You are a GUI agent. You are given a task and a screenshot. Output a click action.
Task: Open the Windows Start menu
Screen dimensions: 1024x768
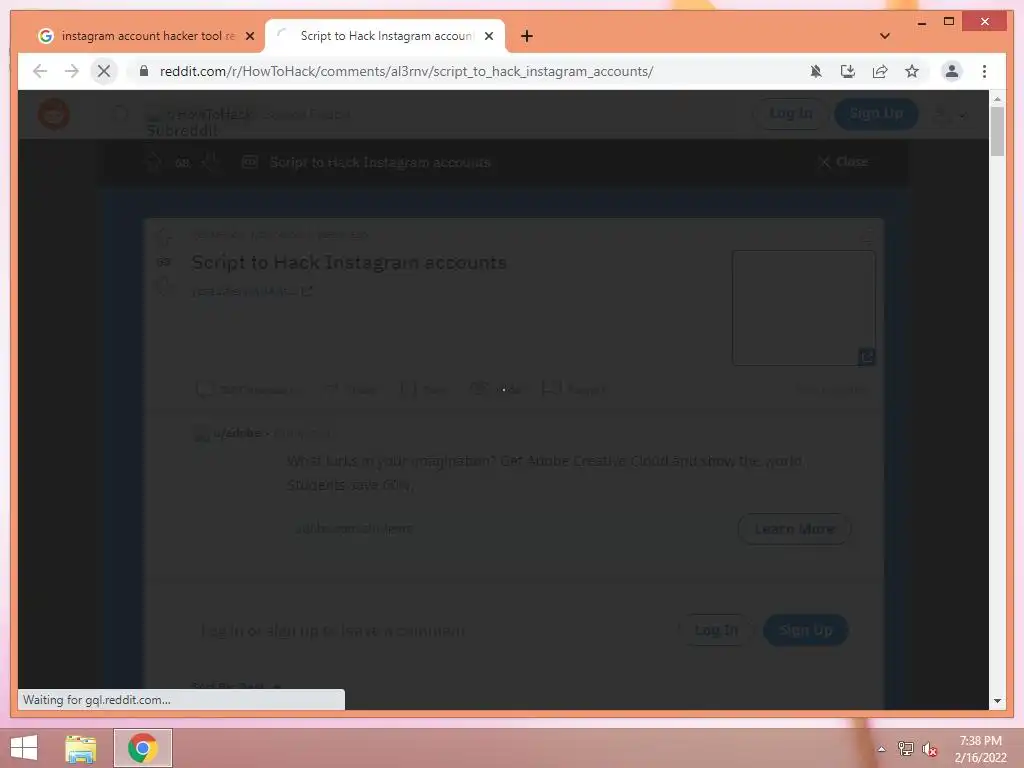(24, 748)
